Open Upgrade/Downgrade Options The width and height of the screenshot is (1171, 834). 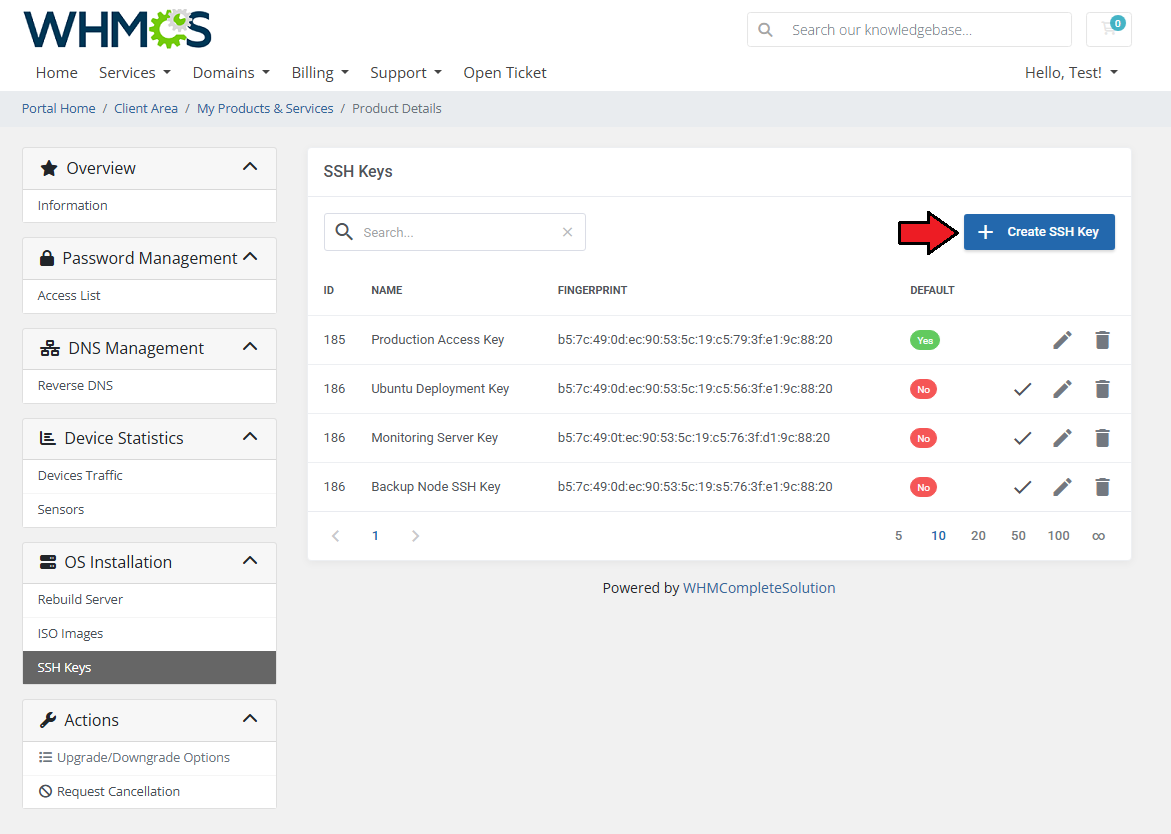(149, 758)
